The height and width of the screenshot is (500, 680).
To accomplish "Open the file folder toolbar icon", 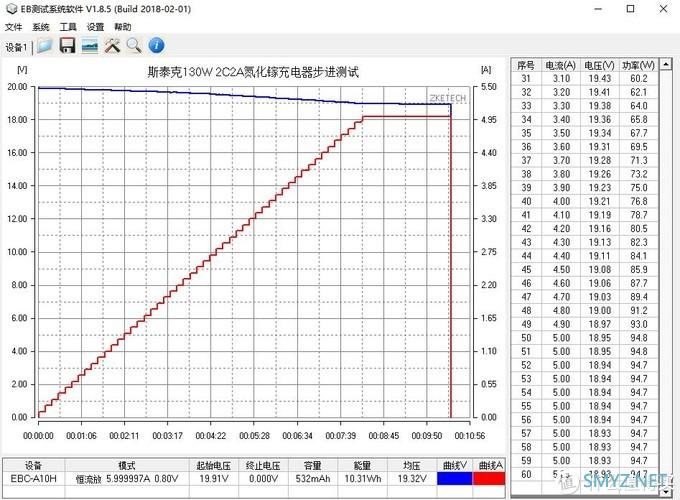I will (x=44, y=46).
